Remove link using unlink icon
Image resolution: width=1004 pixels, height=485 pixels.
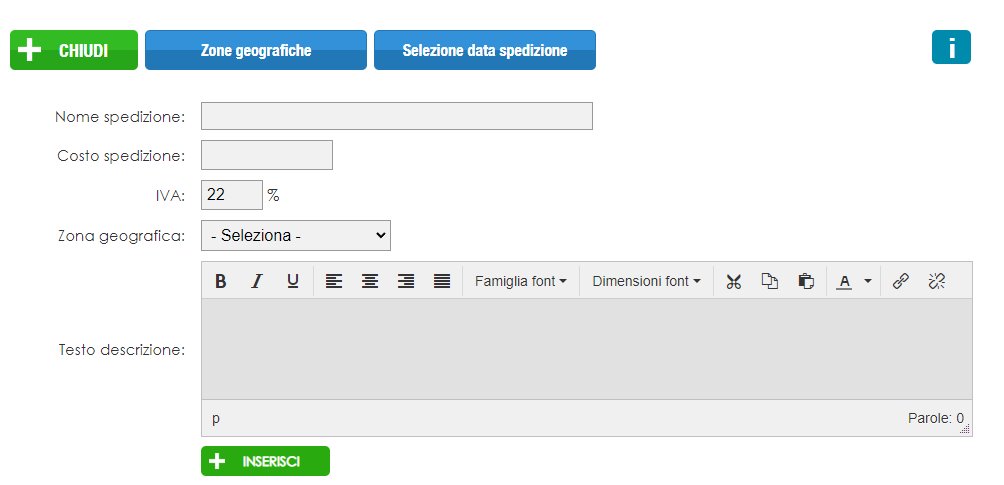(x=936, y=282)
